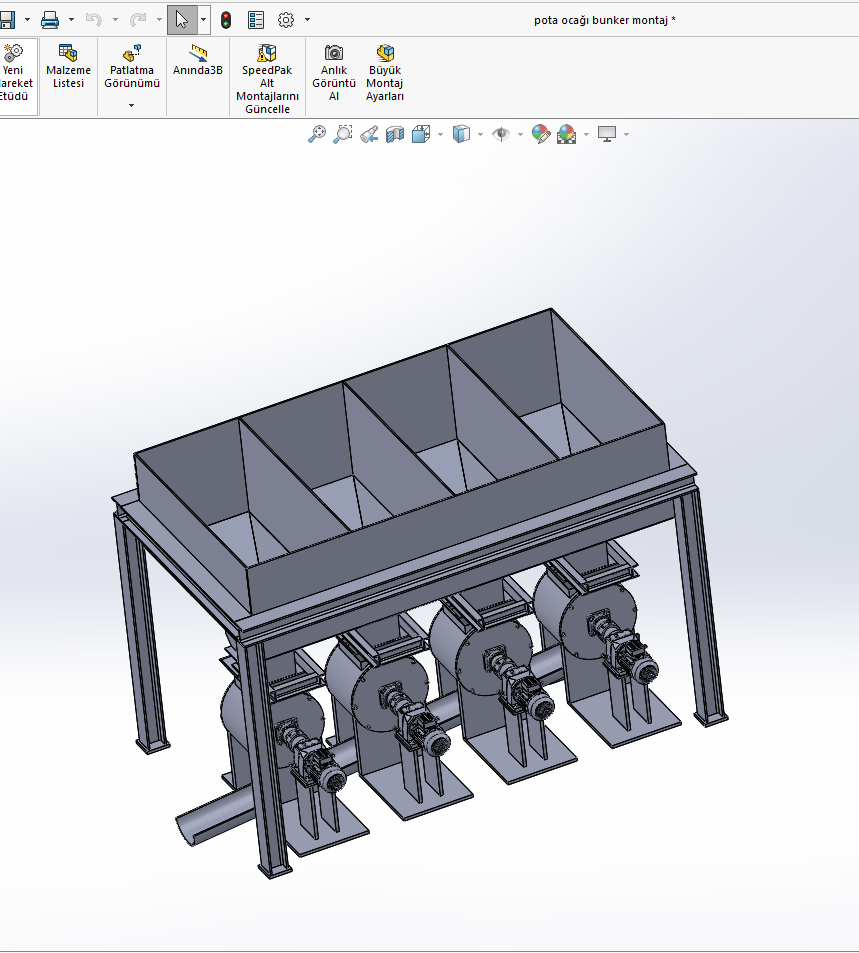This screenshot has height=953, width=859.
Task: Select the Zoom to Area tool
Action: 343,134
